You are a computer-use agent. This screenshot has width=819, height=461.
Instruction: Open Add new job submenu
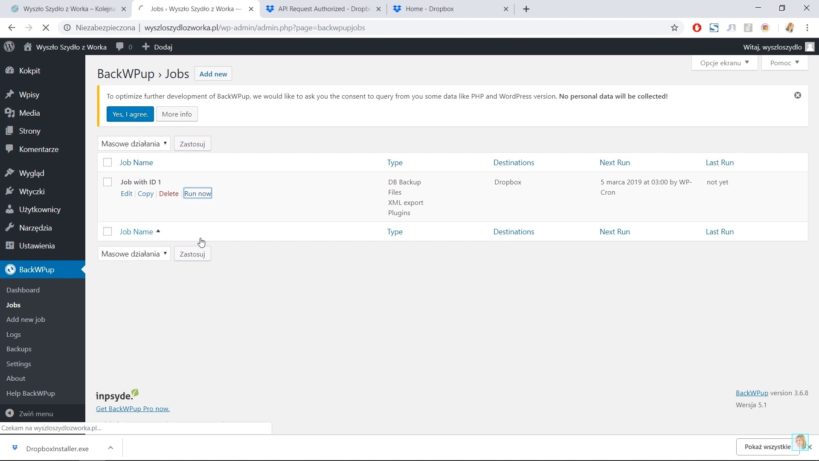point(26,320)
